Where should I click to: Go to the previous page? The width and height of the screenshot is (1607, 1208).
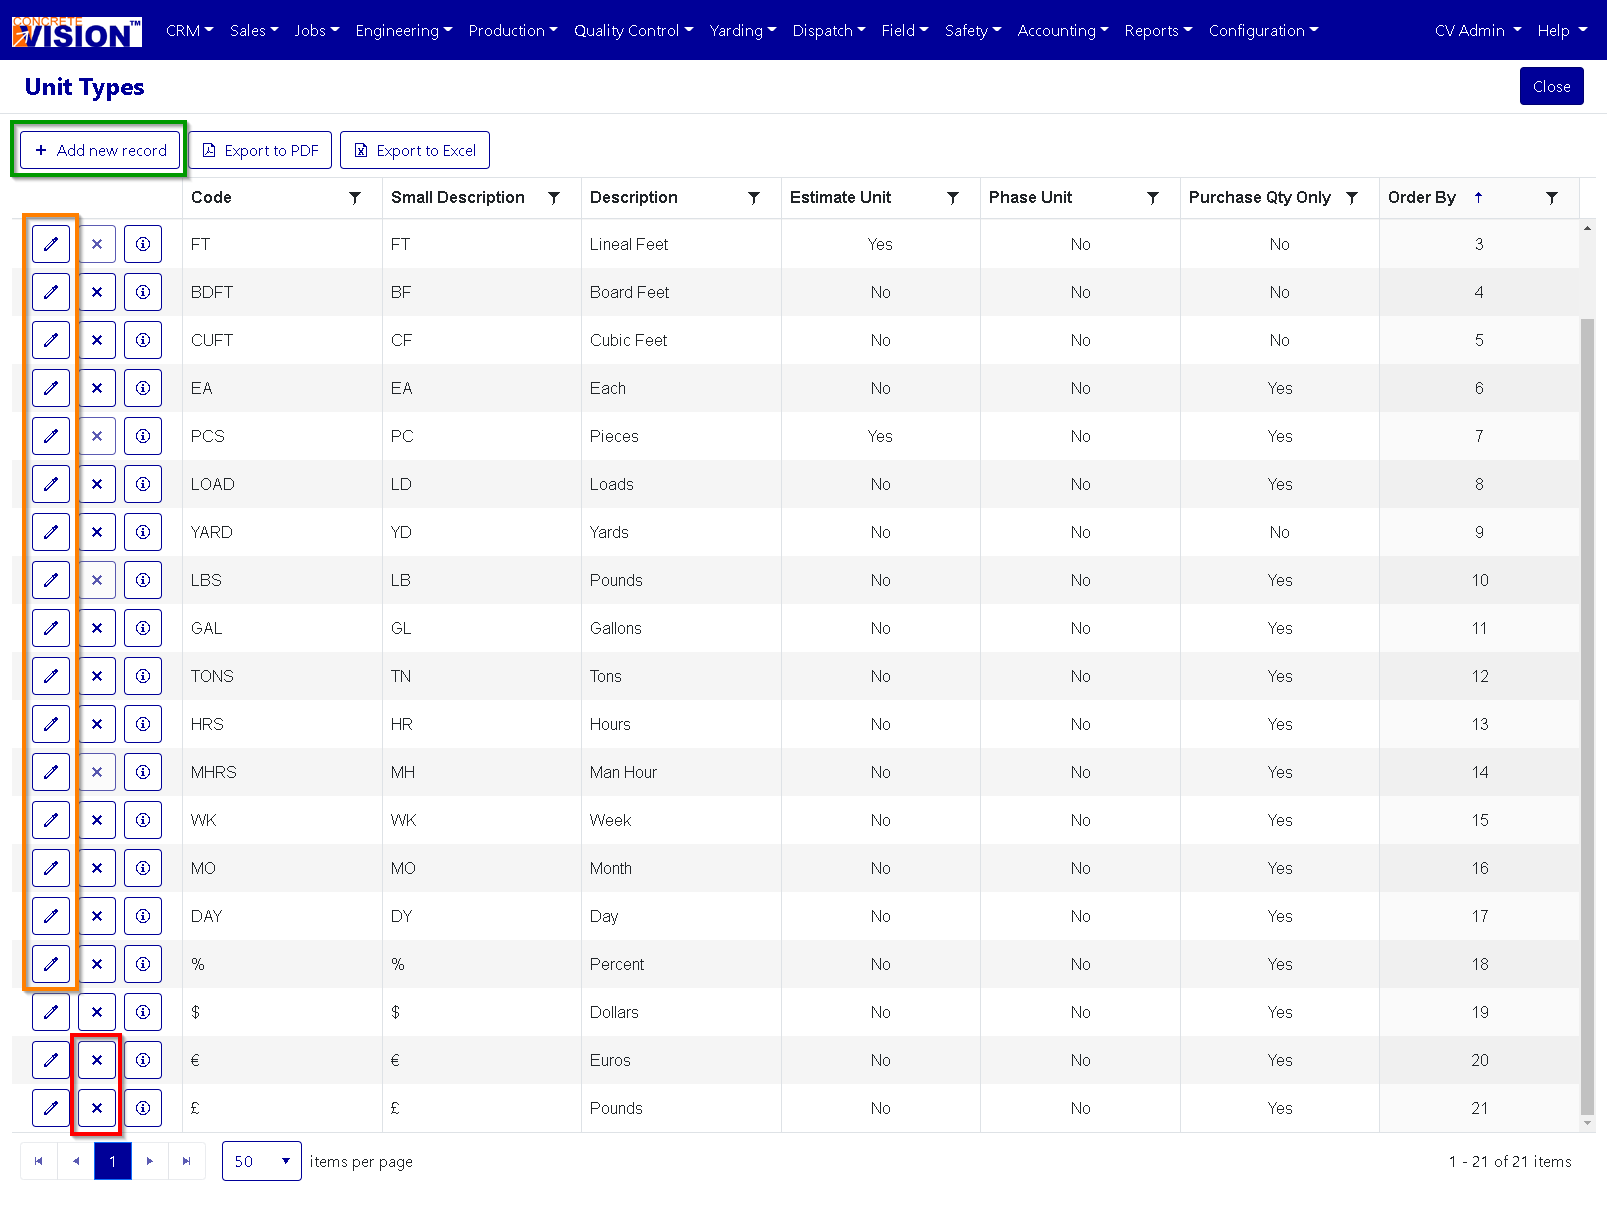[x=76, y=1161]
